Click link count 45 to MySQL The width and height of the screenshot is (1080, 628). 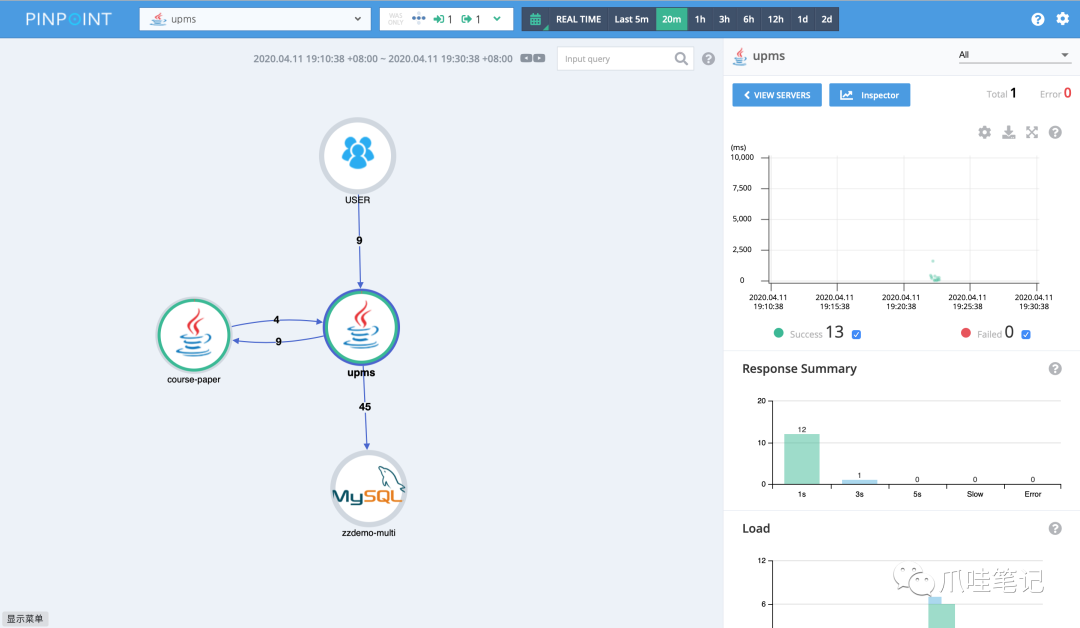[364, 407]
